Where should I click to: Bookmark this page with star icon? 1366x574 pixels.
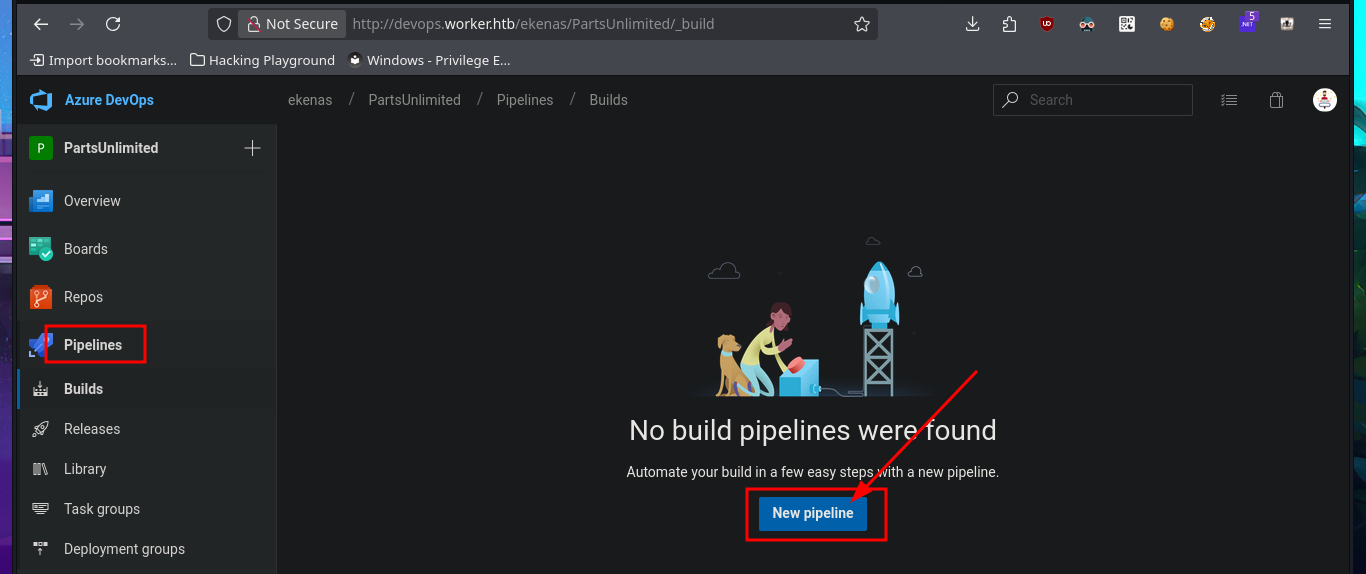(861, 24)
